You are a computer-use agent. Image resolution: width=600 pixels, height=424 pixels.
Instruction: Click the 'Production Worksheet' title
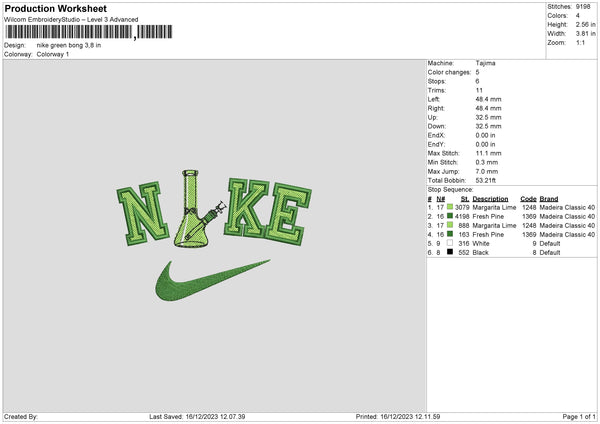coord(55,8)
